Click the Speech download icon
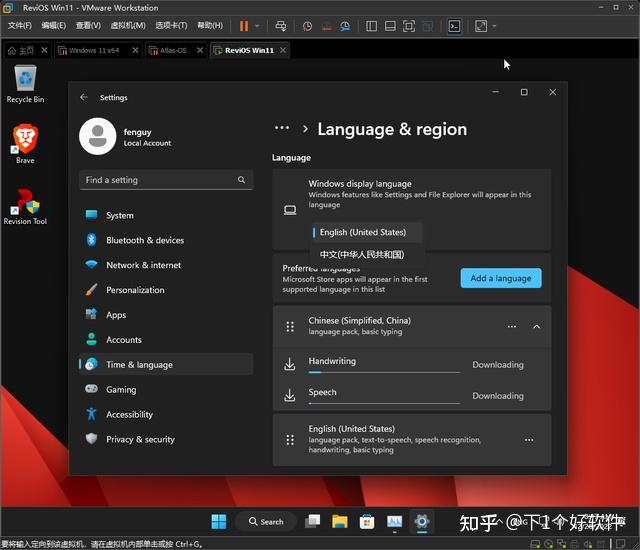The width and height of the screenshot is (640, 550). click(289, 395)
